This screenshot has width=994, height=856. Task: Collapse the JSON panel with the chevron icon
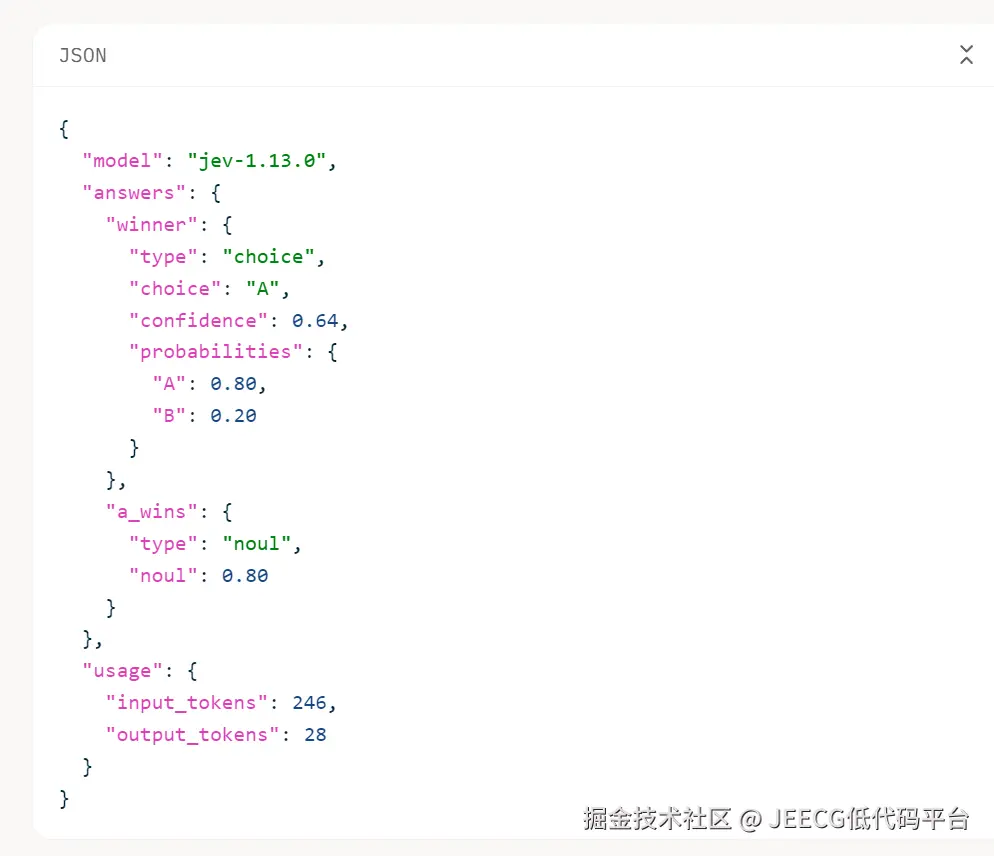(x=966, y=55)
